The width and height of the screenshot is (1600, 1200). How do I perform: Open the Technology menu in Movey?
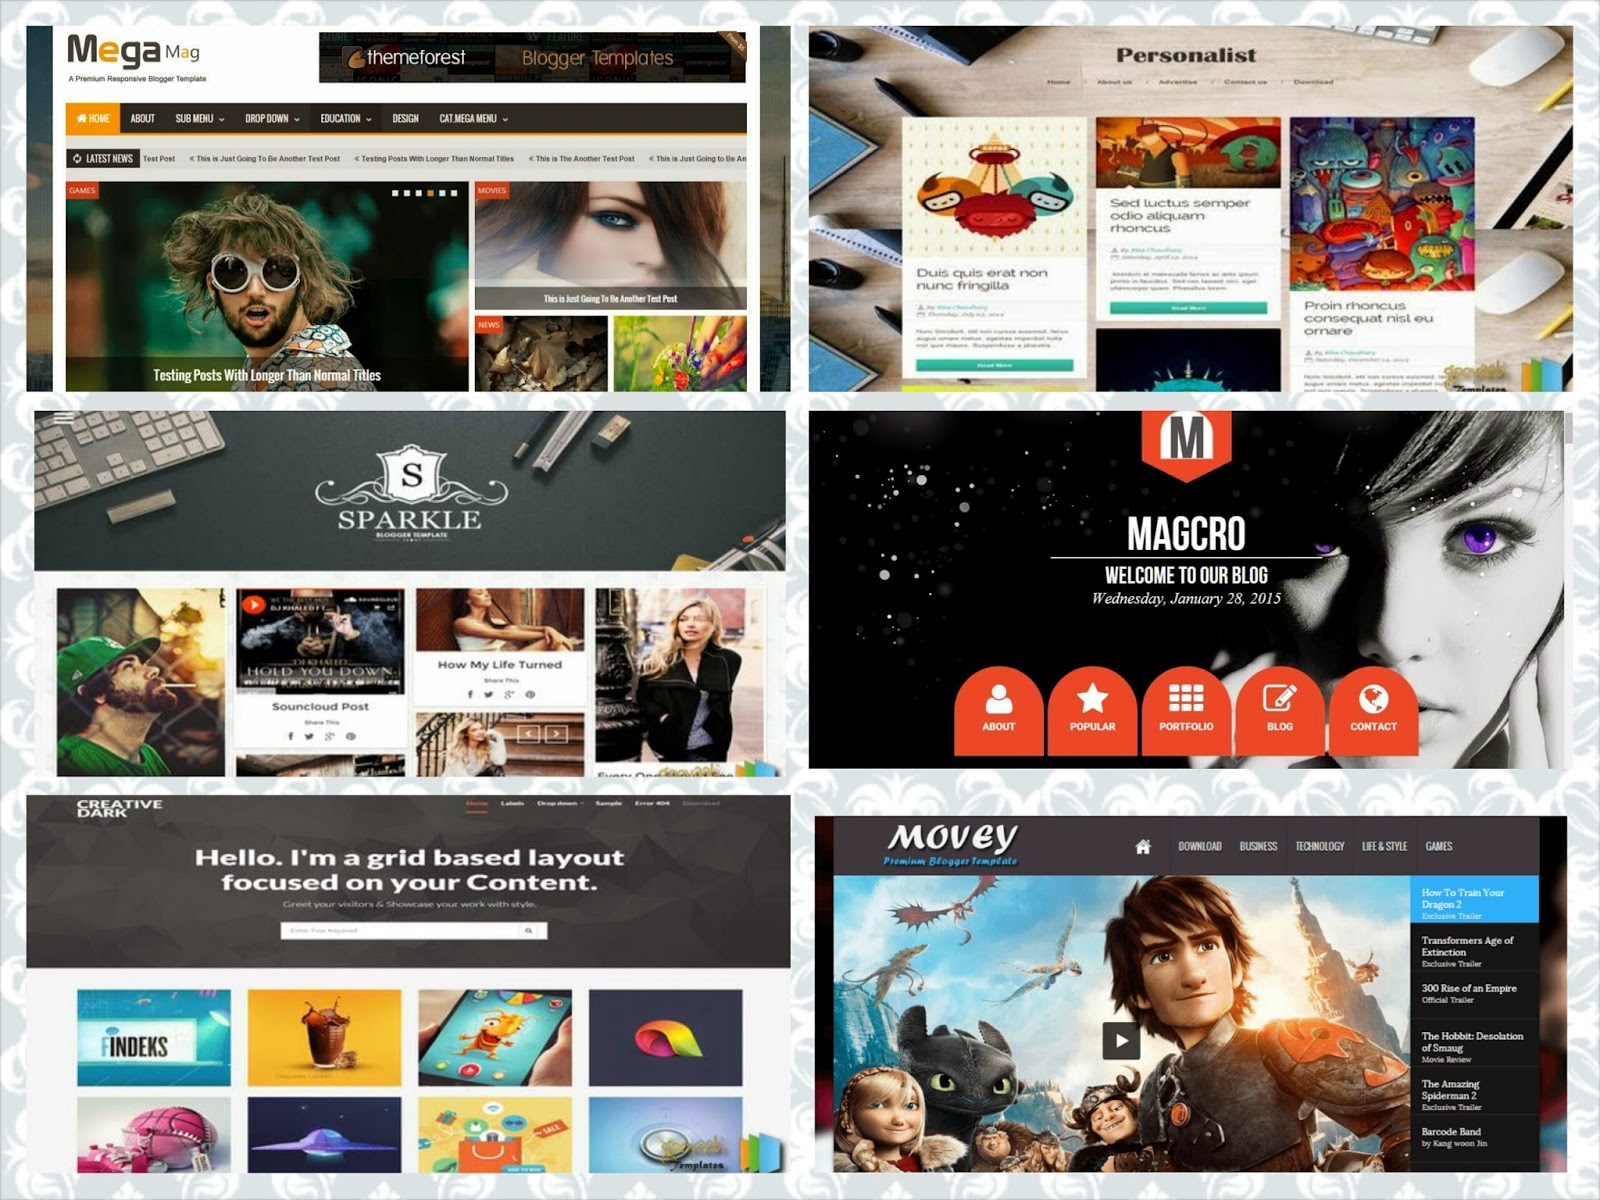(1320, 846)
